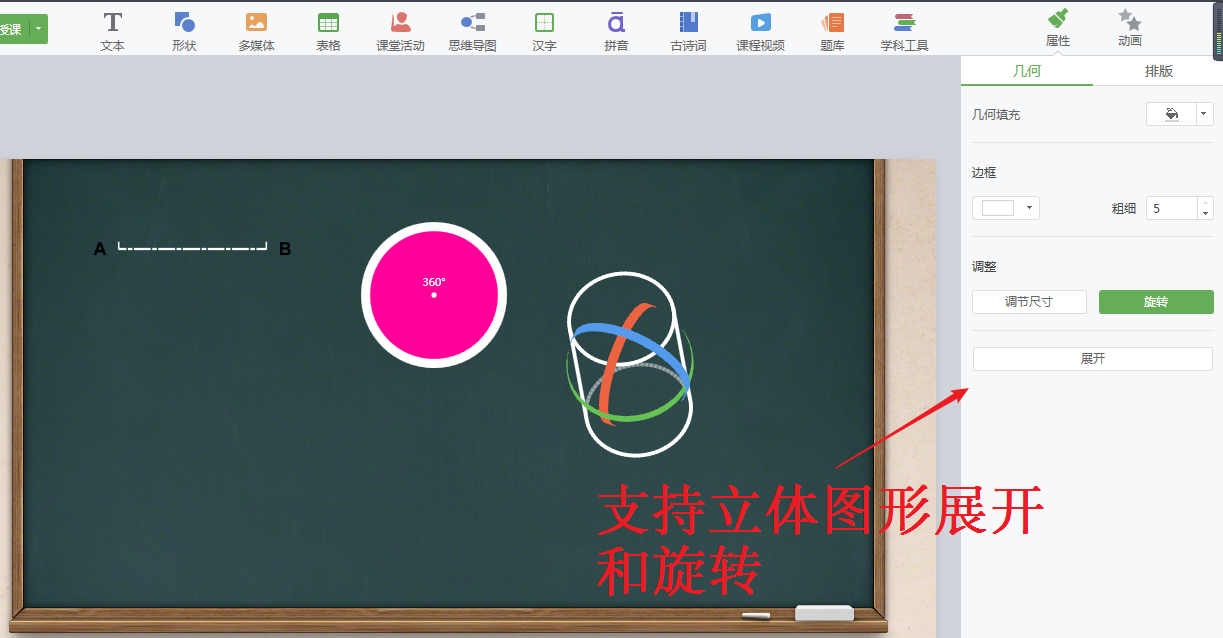Open the 拼音 pinyin tool

(616, 31)
